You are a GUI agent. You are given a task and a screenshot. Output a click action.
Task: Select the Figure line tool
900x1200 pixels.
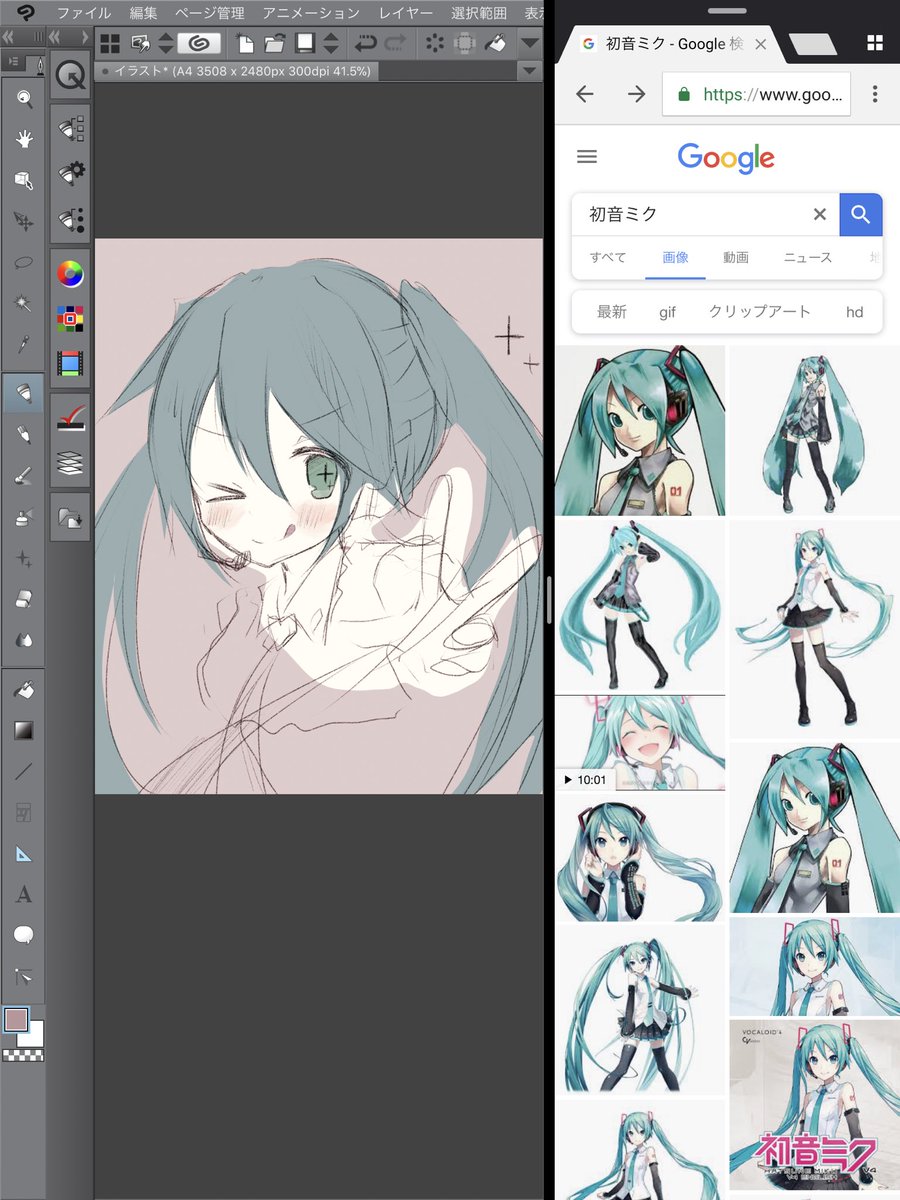tap(23, 771)
